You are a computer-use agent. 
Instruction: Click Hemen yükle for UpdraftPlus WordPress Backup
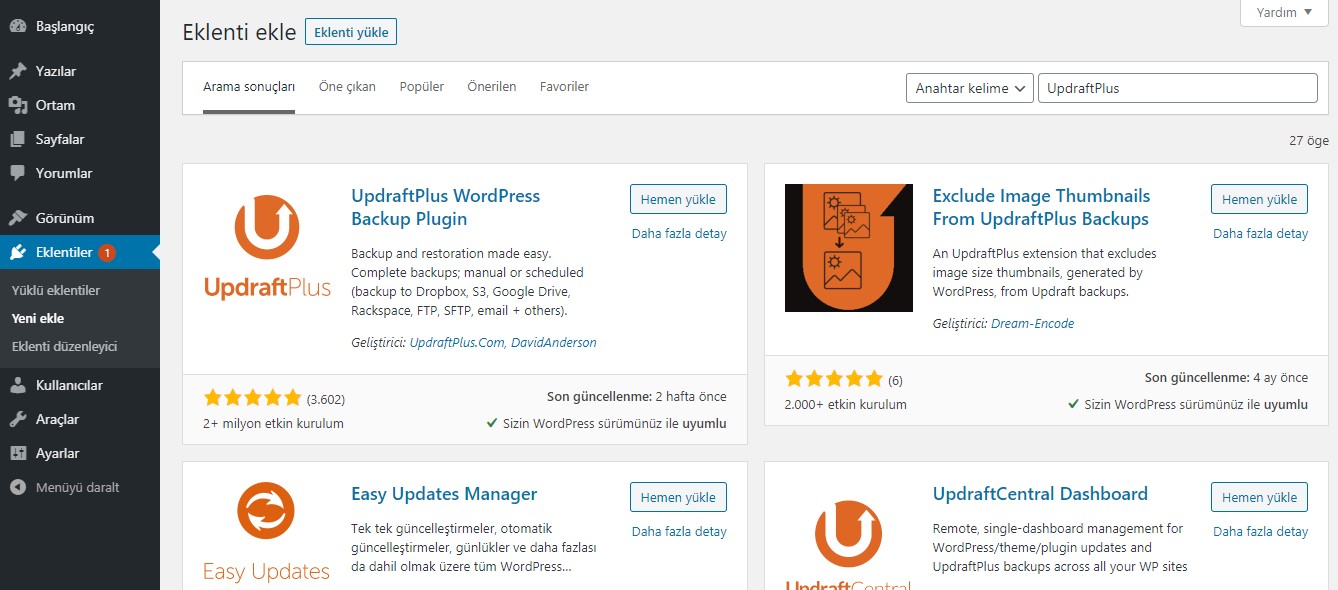pos(678,199)
